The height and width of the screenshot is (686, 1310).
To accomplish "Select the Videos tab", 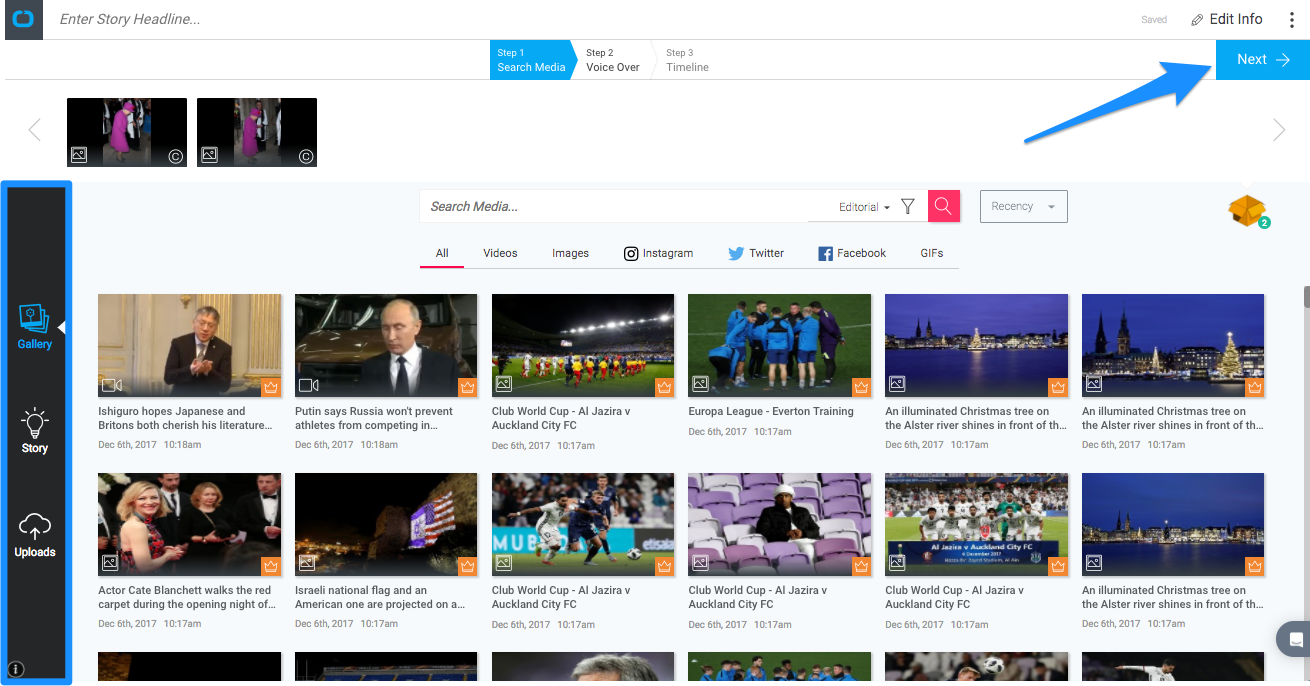I will pos(500,253).
